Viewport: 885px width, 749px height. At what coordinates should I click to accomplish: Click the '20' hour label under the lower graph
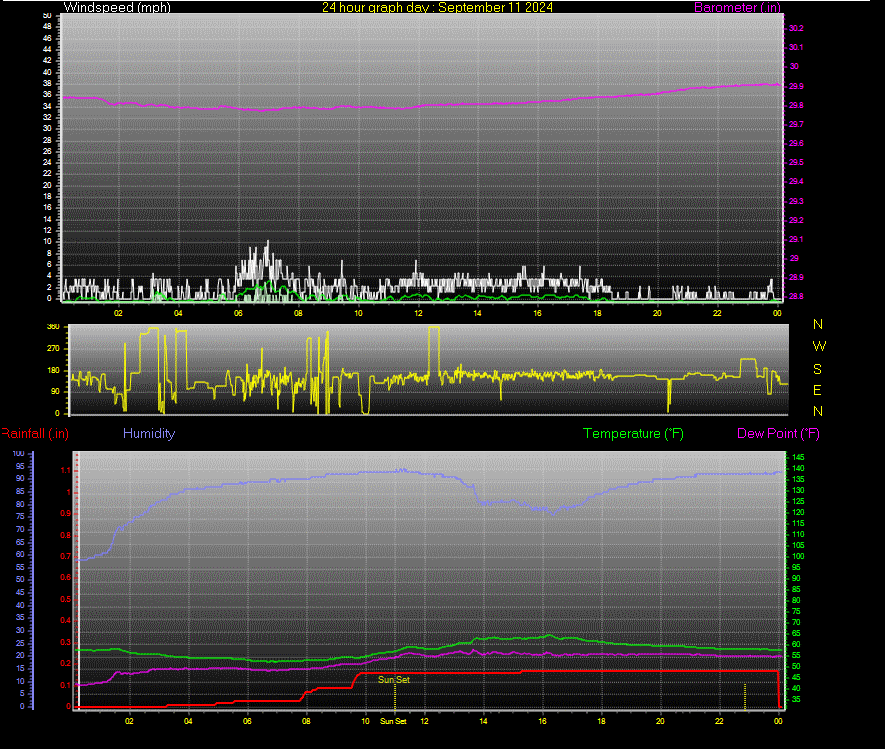(660, 721)
